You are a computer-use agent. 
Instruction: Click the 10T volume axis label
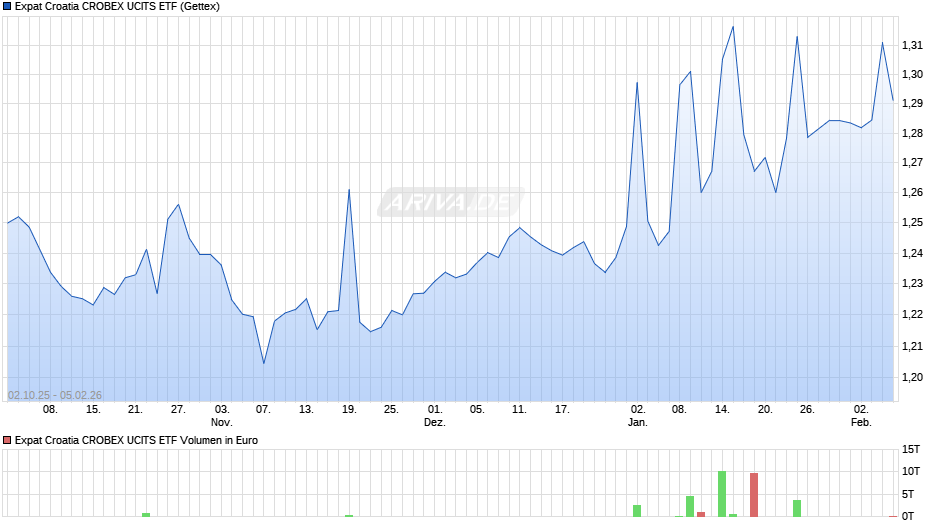(911, 471)
